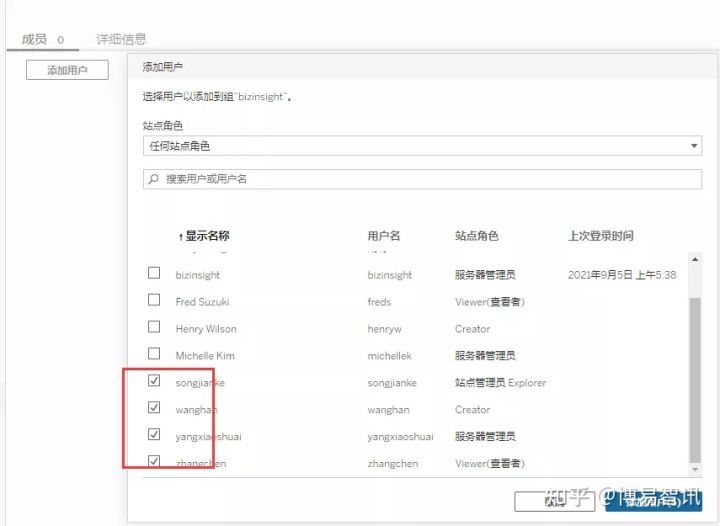Uncheck the songjianke checkbox

154,381
